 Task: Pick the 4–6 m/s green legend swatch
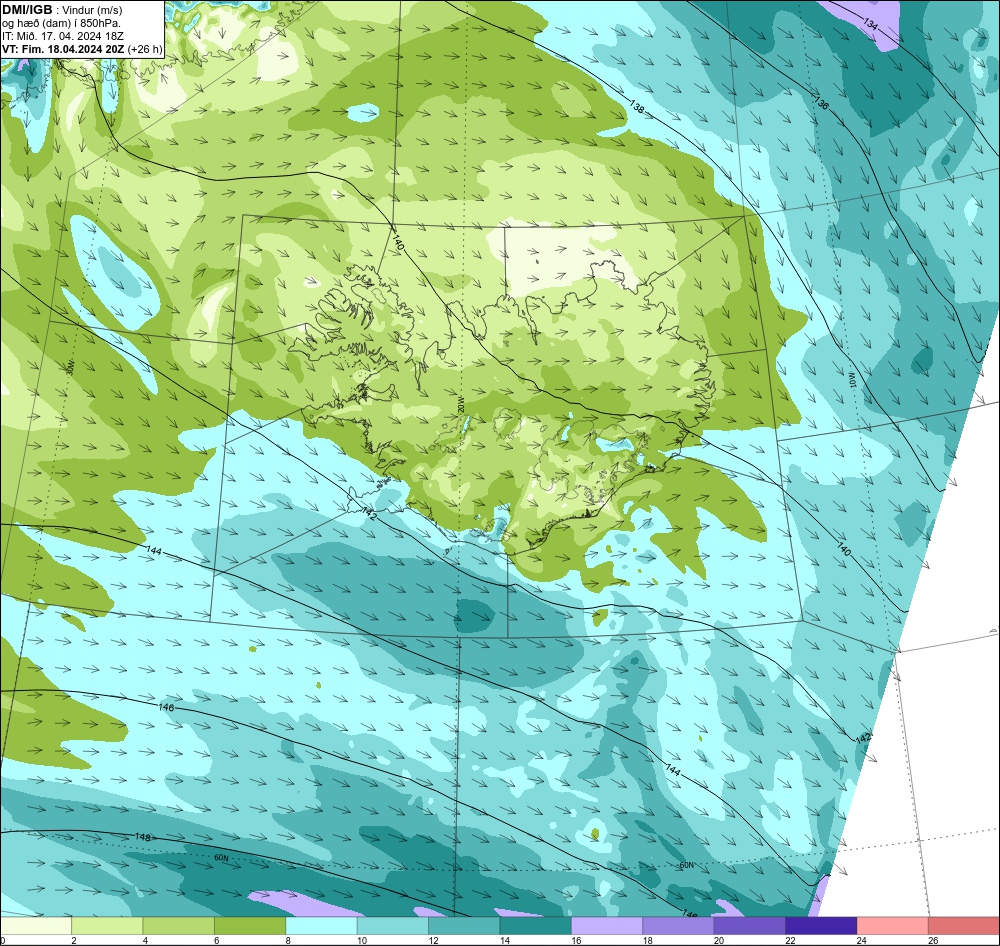179,926
